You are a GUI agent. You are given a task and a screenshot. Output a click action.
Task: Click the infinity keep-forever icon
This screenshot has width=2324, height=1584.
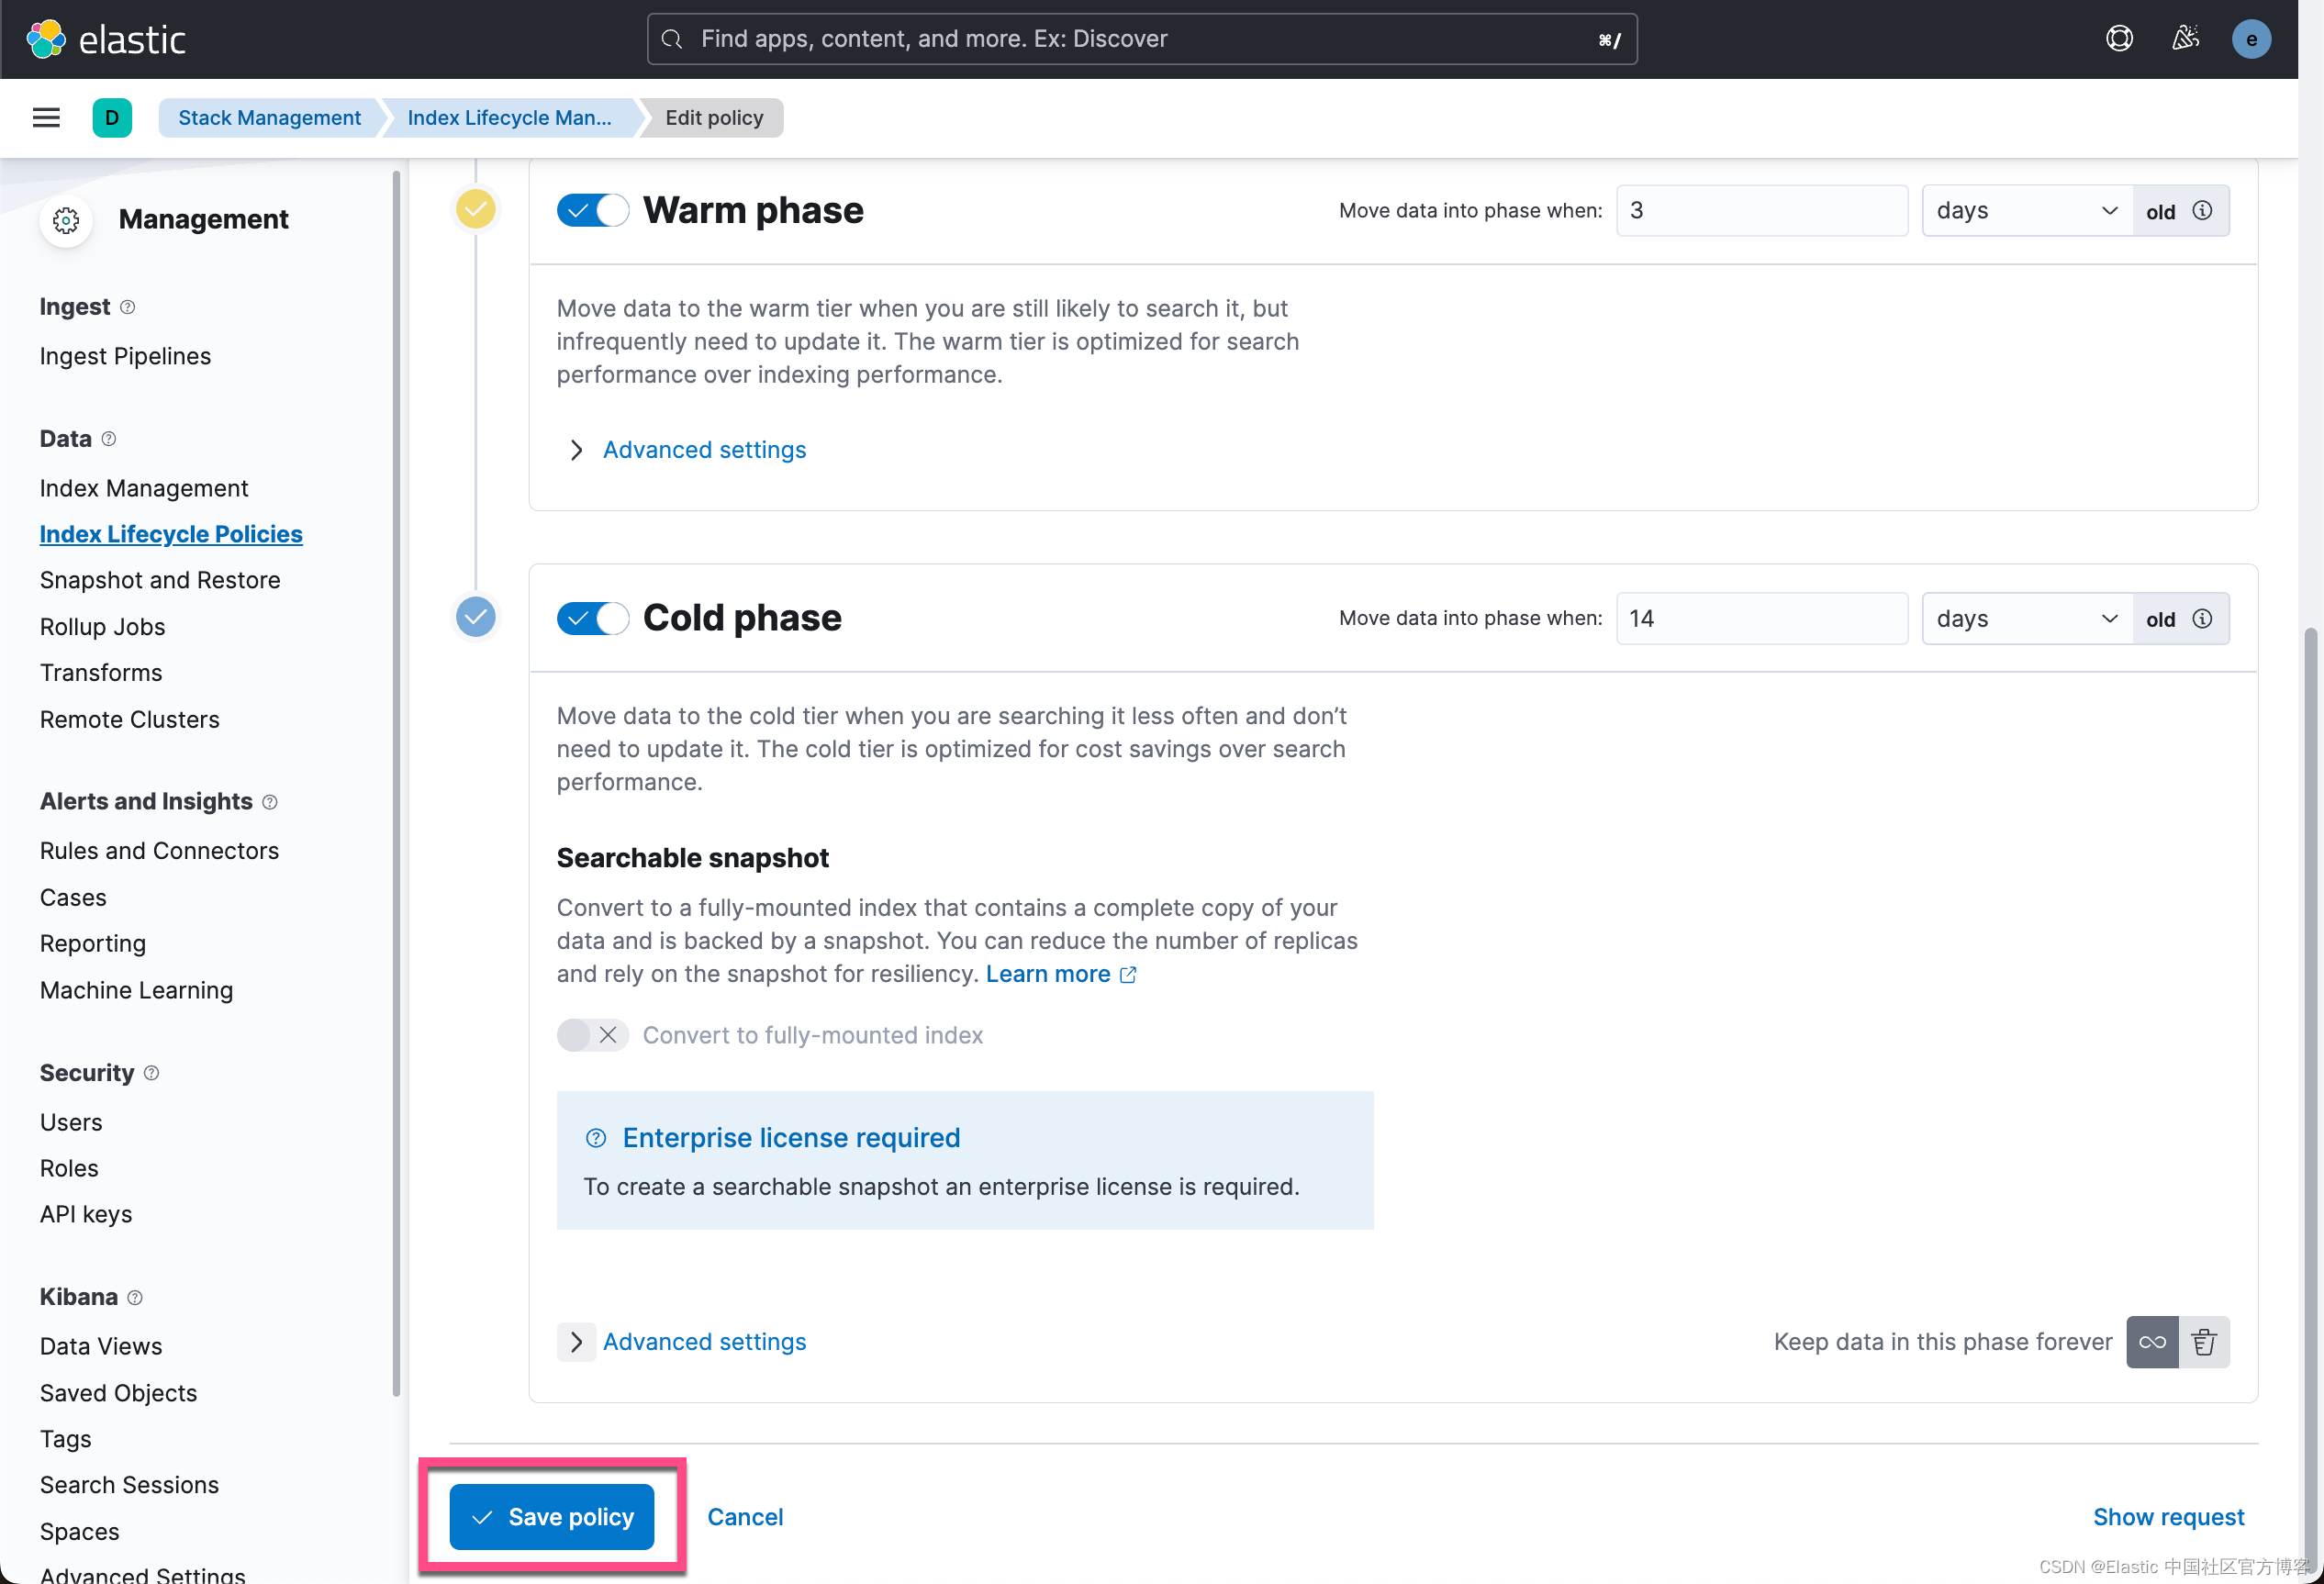click(2152, 1342)
